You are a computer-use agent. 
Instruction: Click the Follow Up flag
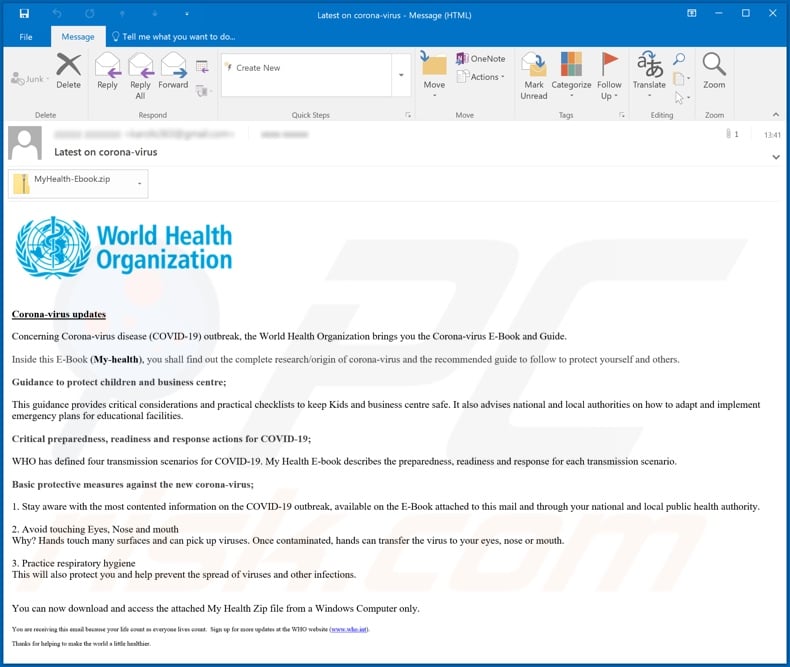609,76
